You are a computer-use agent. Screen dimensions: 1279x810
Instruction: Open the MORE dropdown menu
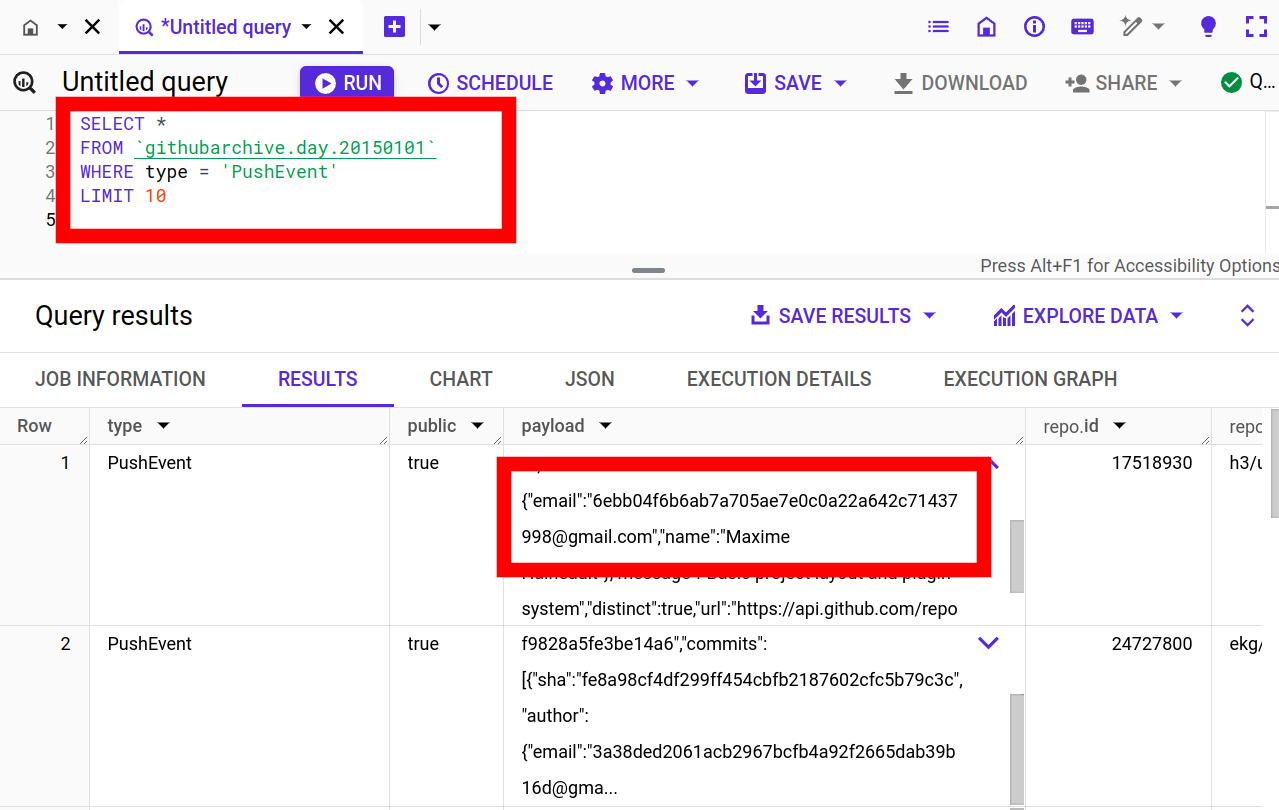tap(646, 83)
